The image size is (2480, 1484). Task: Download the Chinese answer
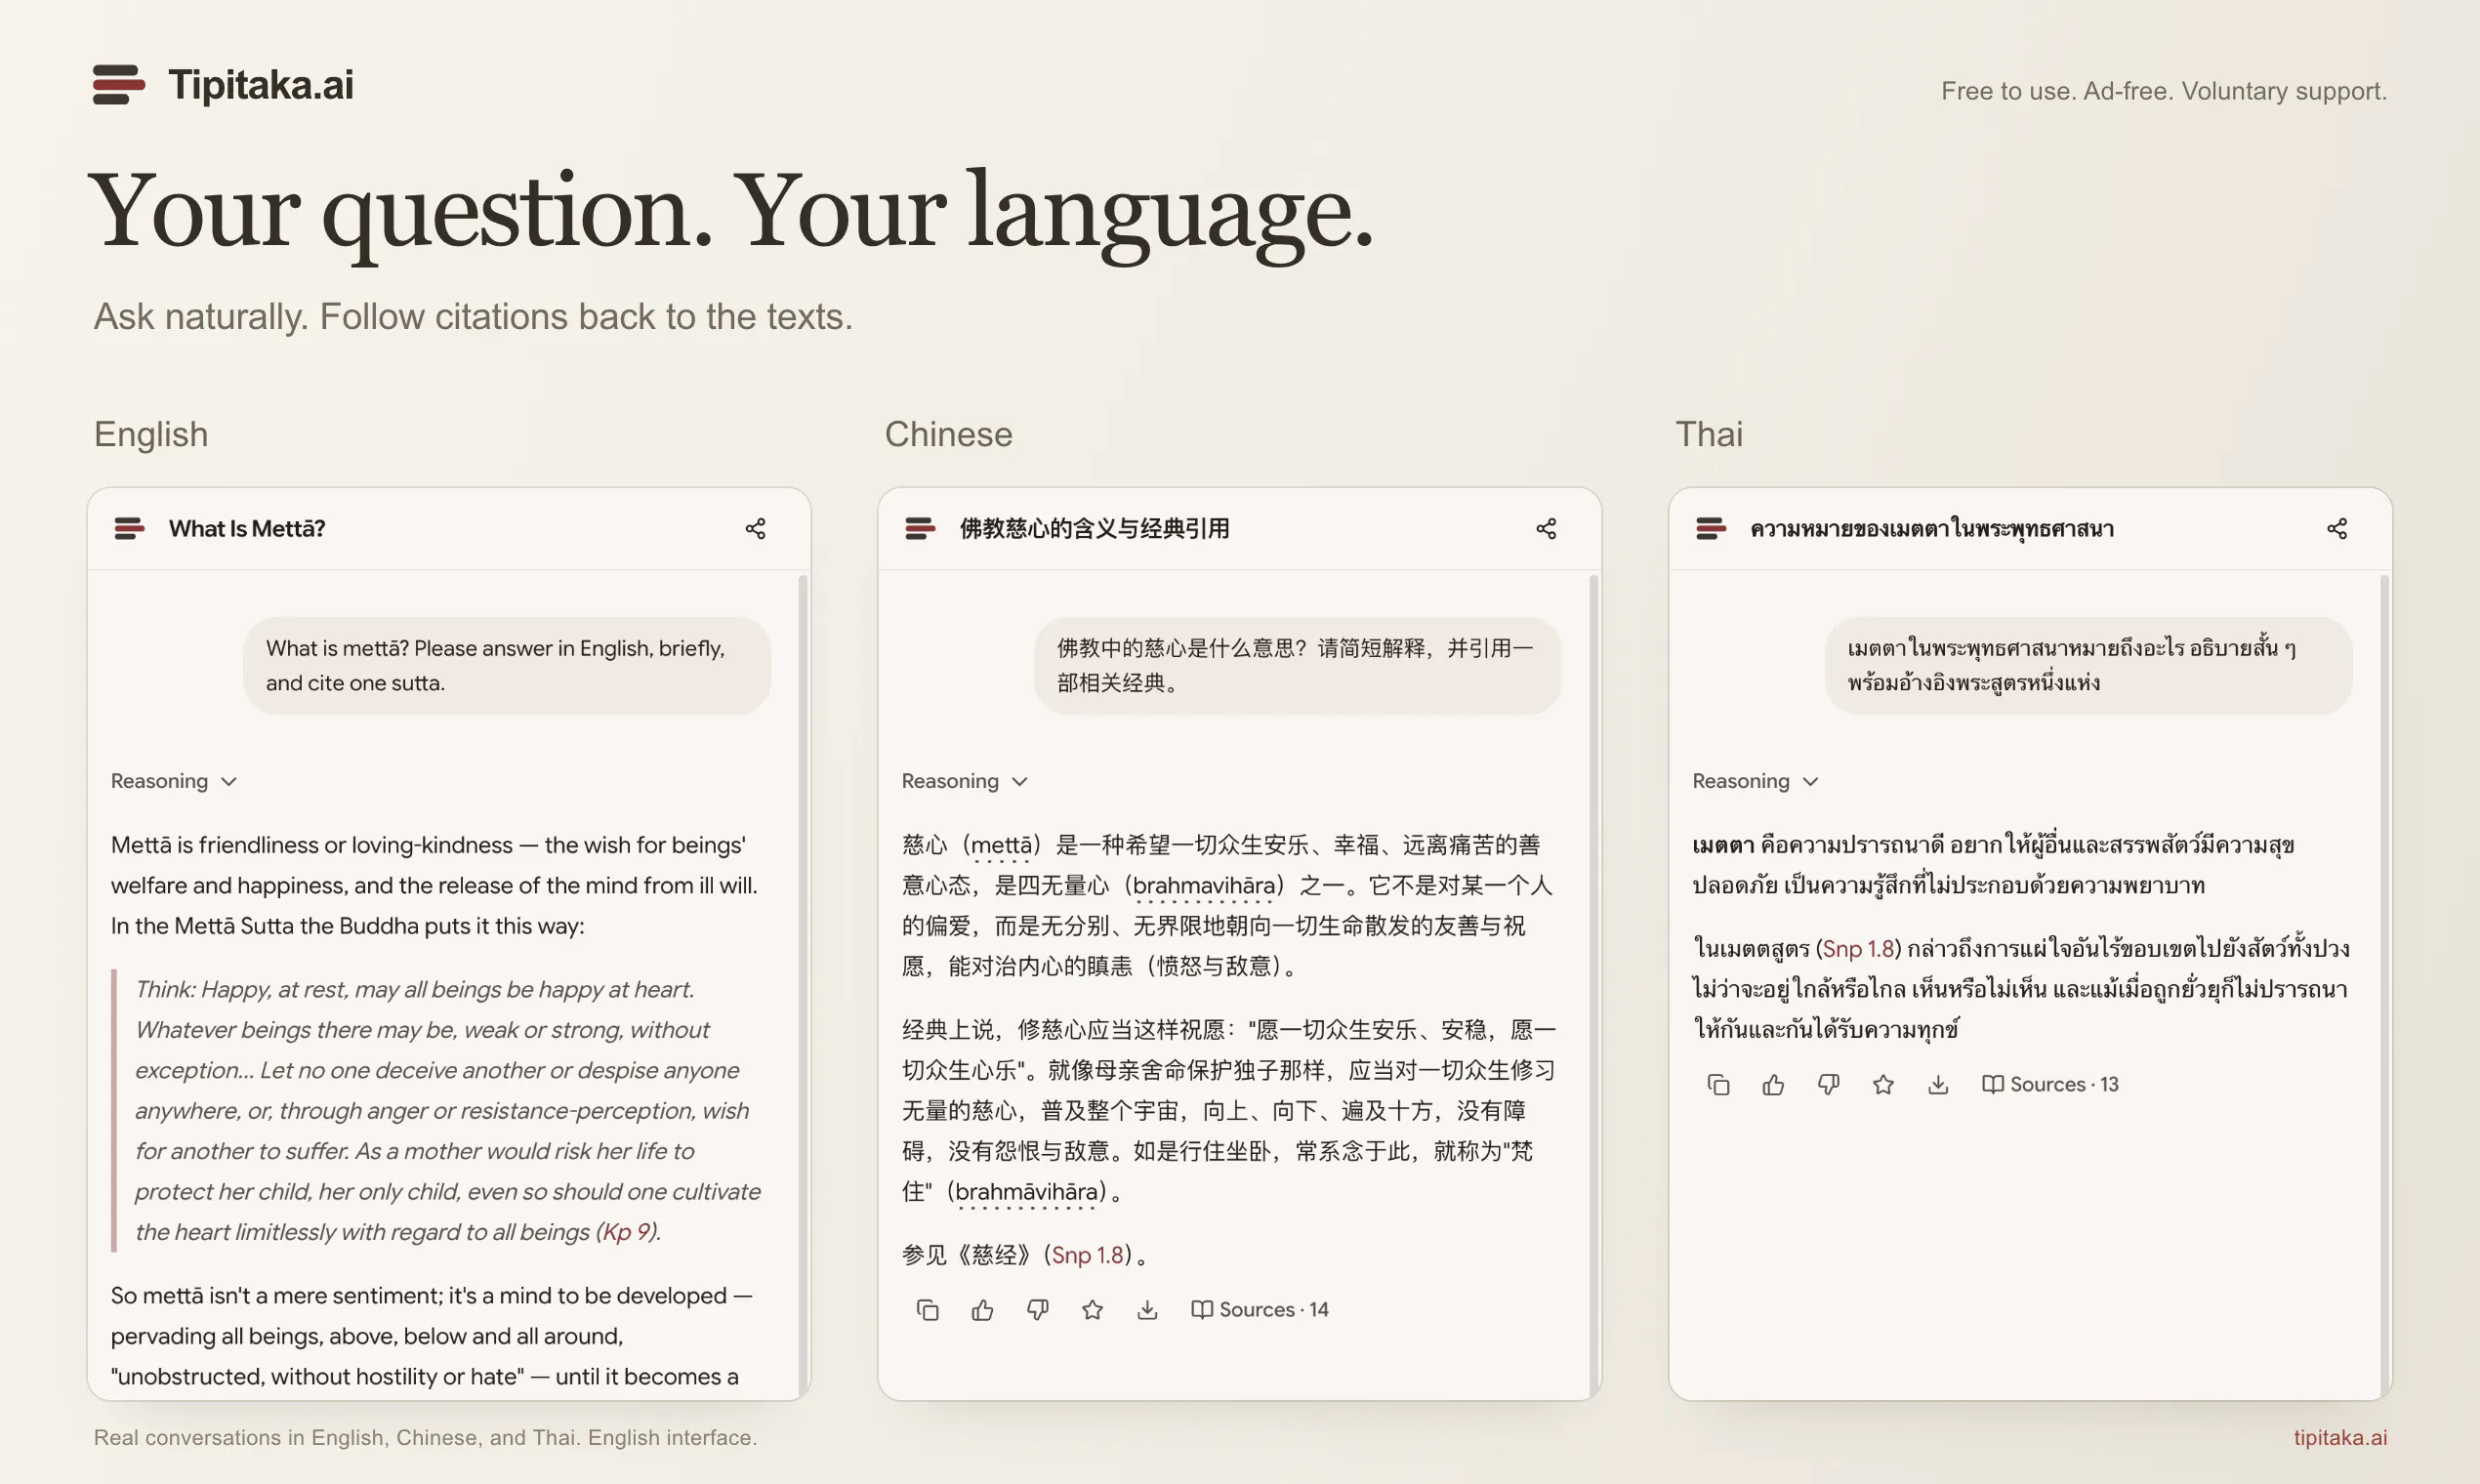(x=1147, y=1310)
